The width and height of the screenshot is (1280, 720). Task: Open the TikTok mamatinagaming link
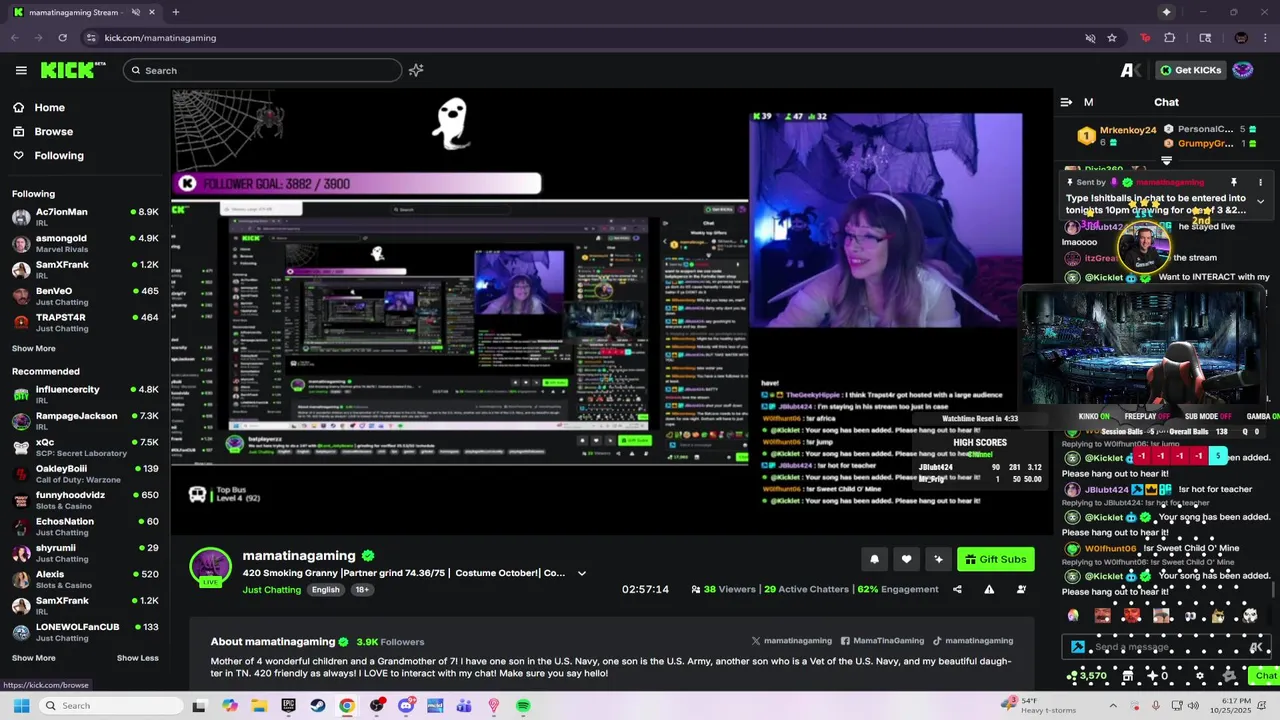tap(973, 641)
